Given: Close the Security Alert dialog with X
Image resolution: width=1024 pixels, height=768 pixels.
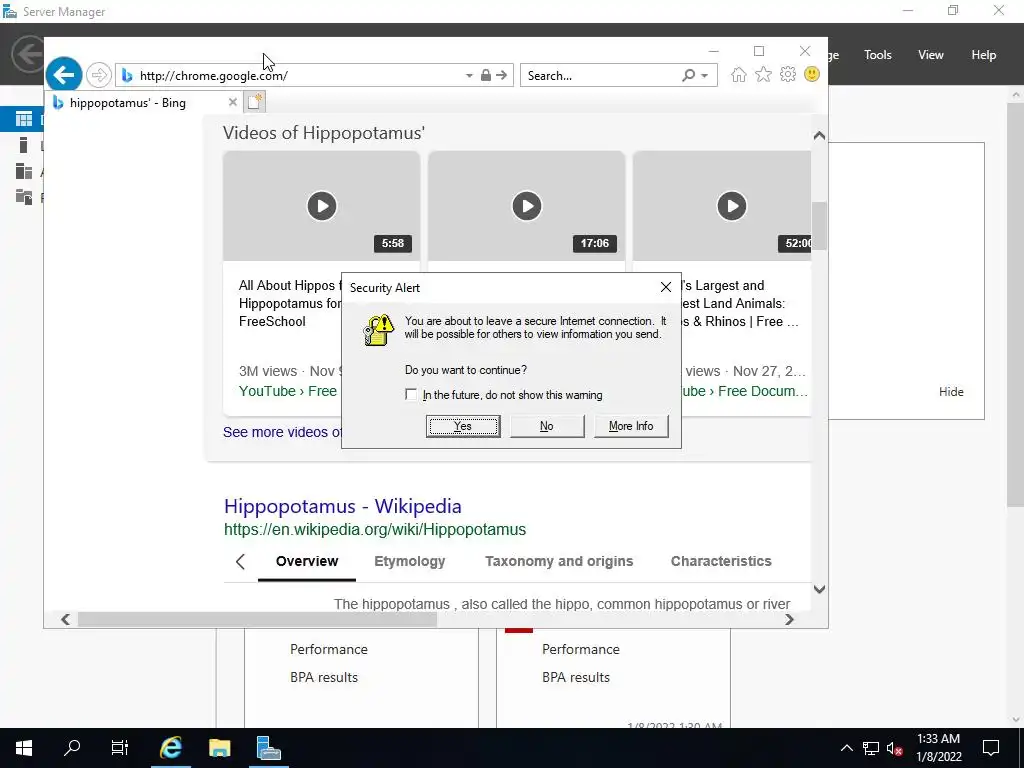Looking at the screenshot, I should pos(665,287).
